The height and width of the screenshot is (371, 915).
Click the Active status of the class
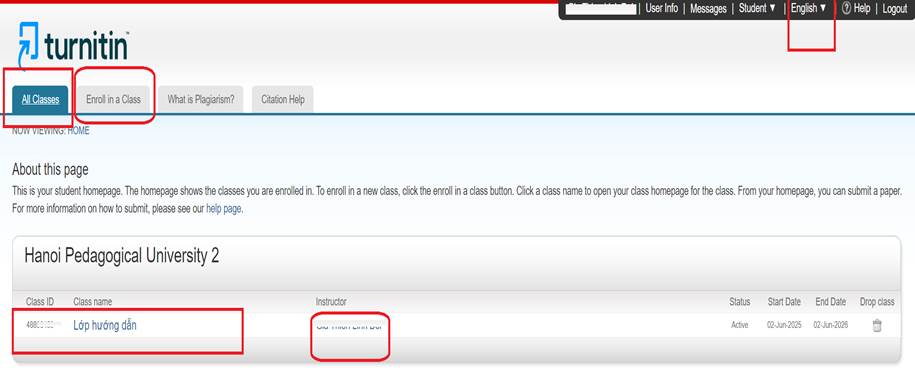pyautogui.click(x=739, y=326)
